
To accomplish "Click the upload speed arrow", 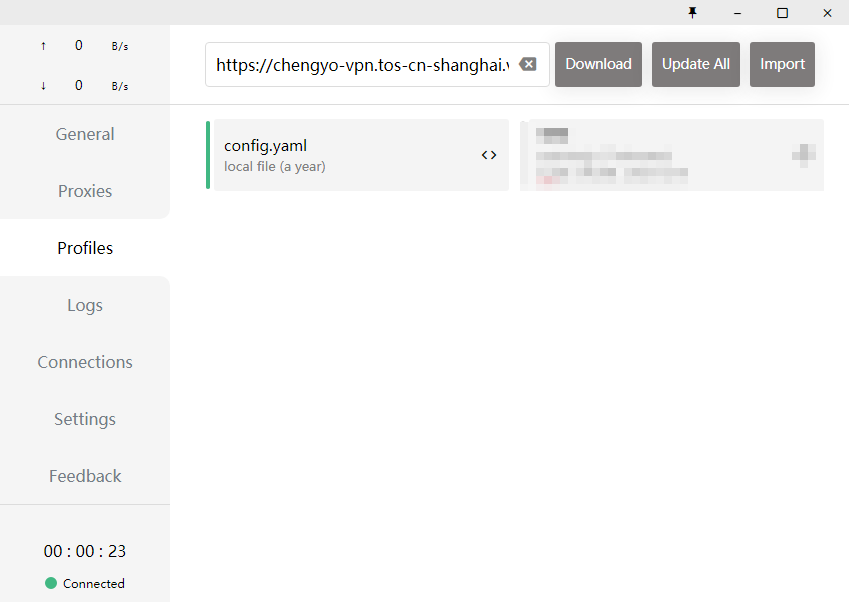I will (43, 46).
